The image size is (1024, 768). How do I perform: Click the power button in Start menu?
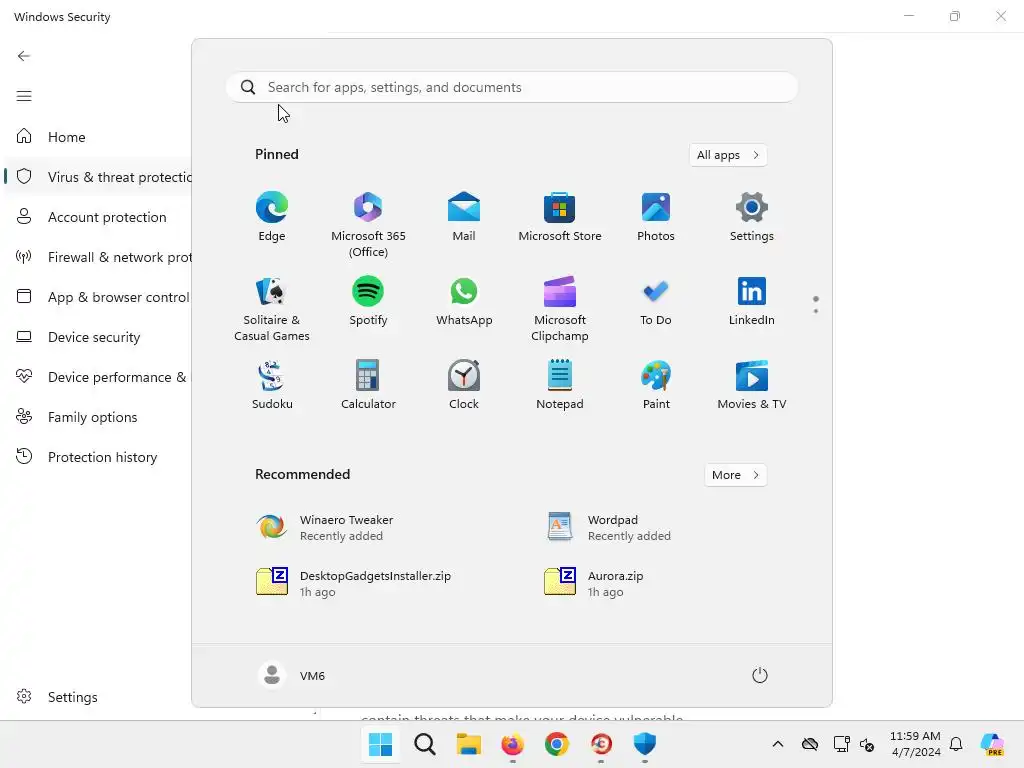coord(760,675)
